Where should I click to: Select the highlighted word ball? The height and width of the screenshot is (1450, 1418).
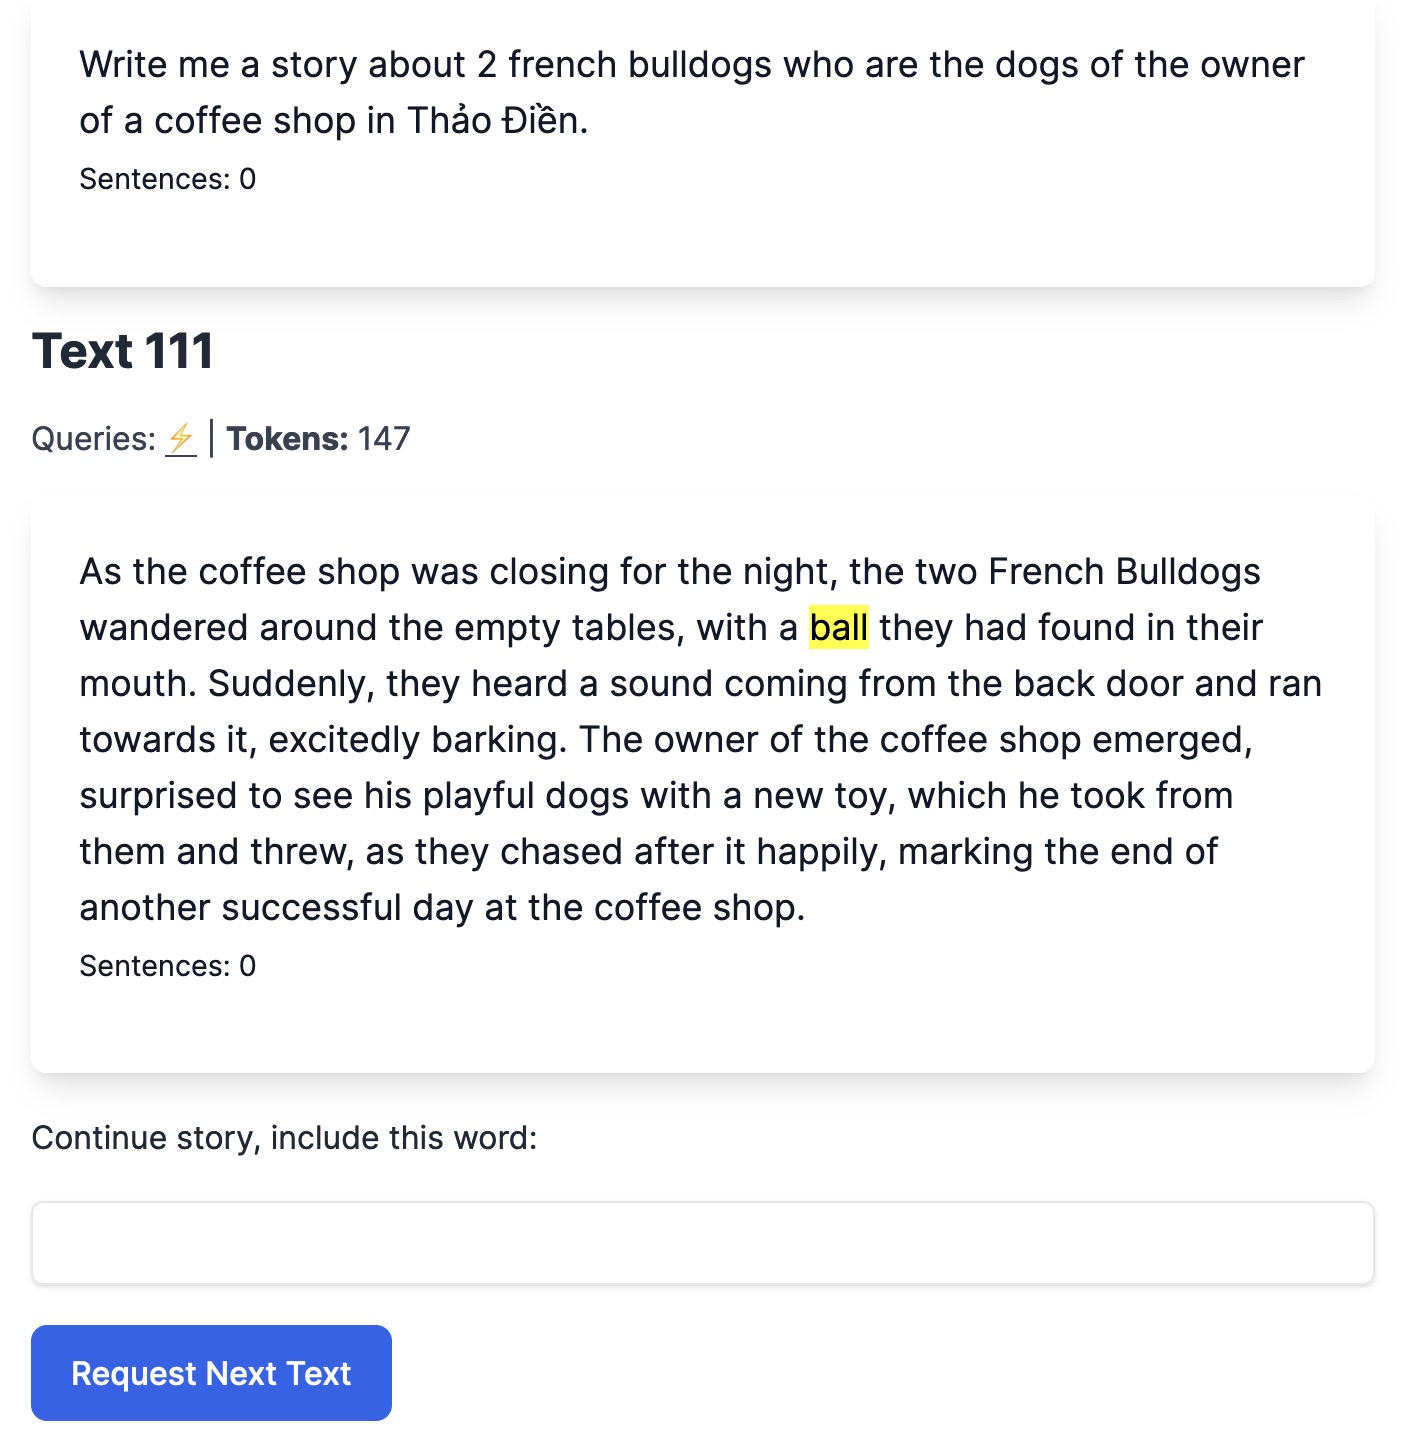(x=839, y=627)
